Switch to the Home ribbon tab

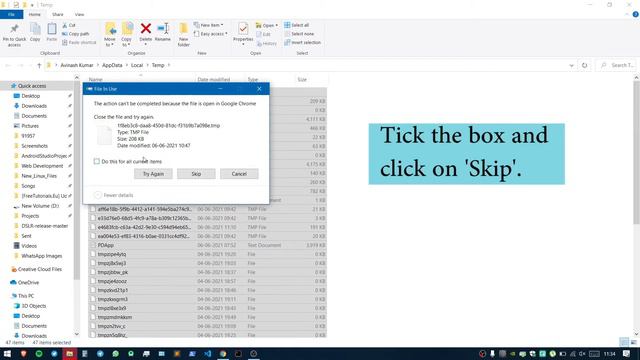tap(35, 14)
